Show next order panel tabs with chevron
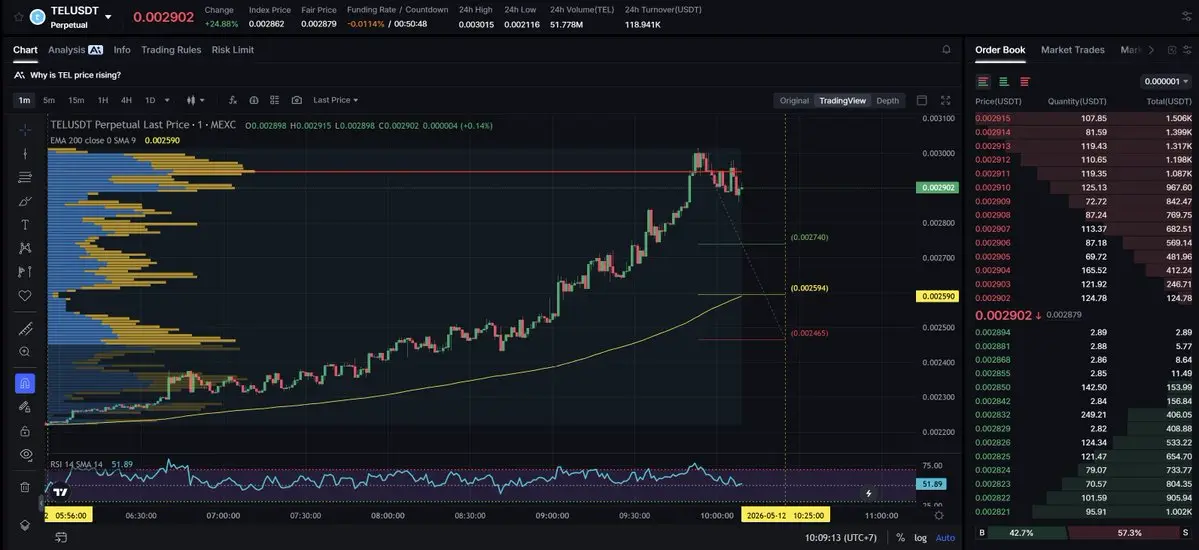 [1152, 50]
